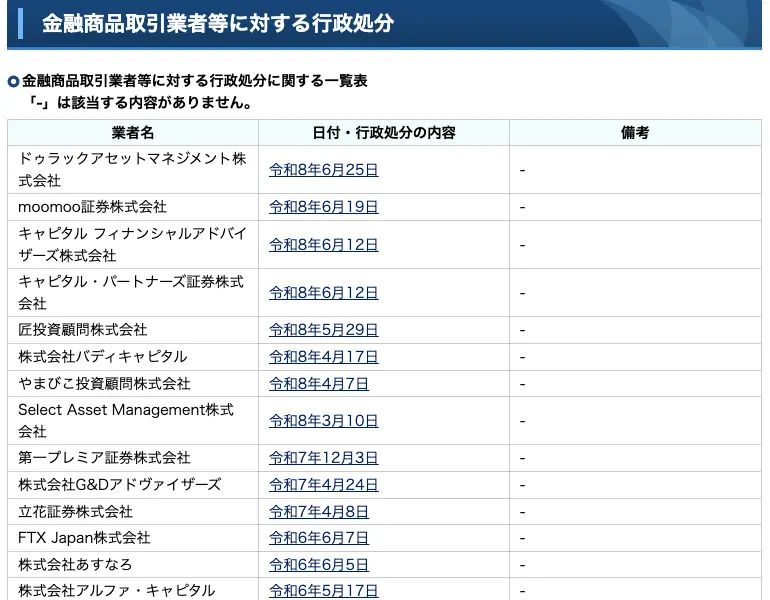This screenshot has height=600, width=770.
Task: Open the 令和8年4月17日 date link
Action: pos(324,356)
